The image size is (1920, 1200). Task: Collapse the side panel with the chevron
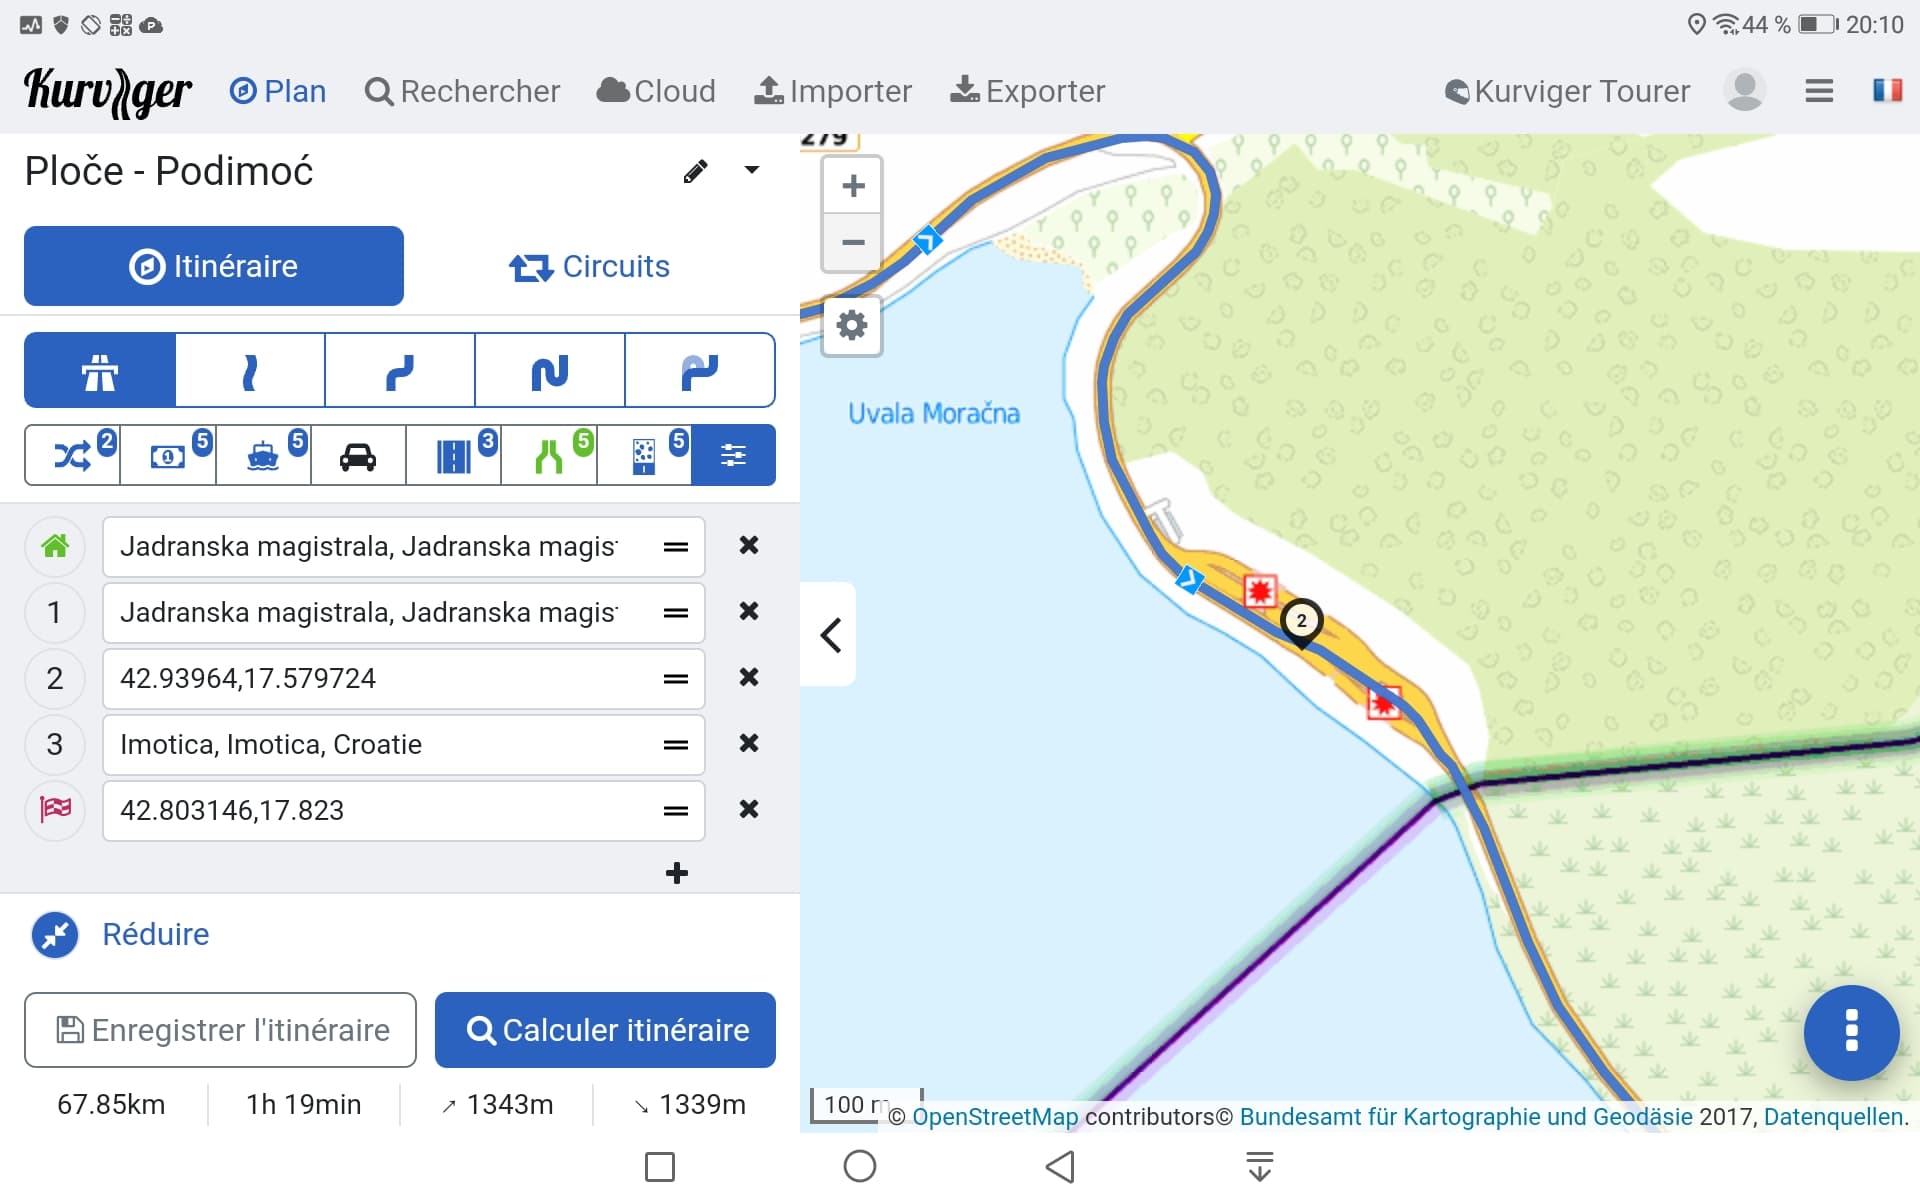coord(830,635)
